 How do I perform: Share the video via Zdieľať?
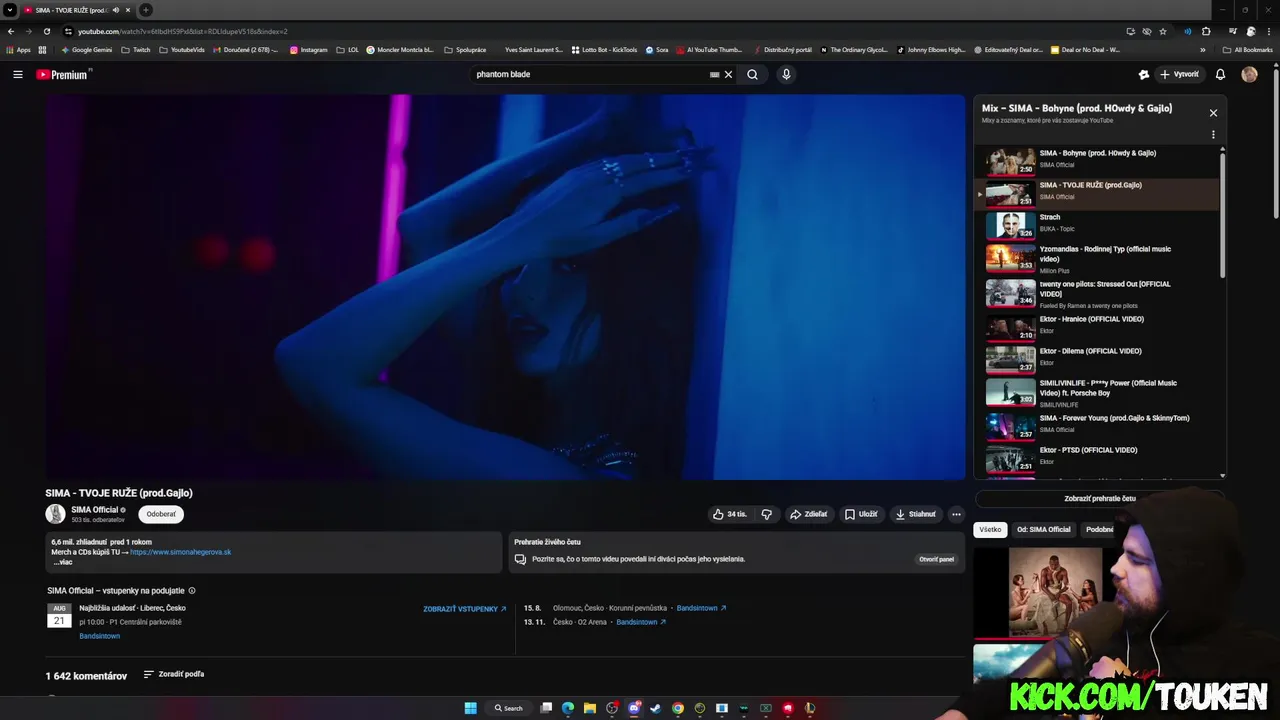click(808, 514)
